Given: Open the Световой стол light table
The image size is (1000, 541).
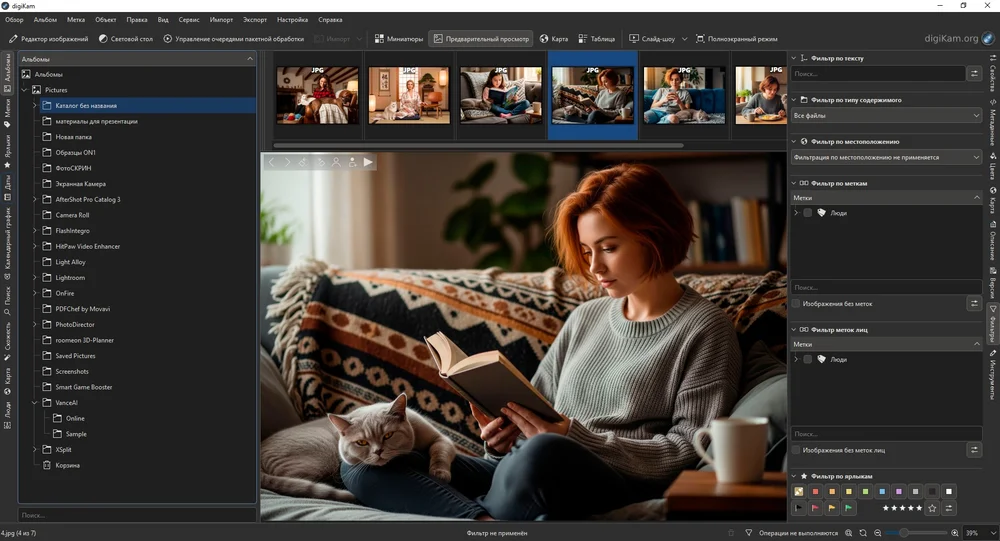Looking at the screenshot, I should 124,39.
